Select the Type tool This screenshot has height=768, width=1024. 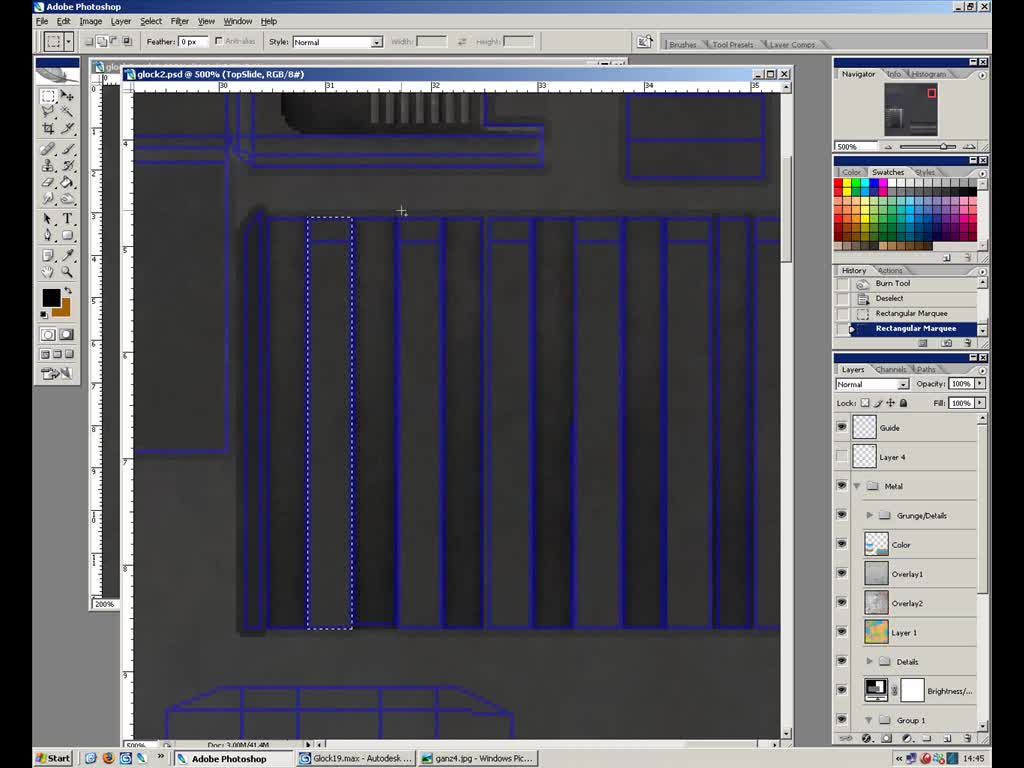(65, 217)
